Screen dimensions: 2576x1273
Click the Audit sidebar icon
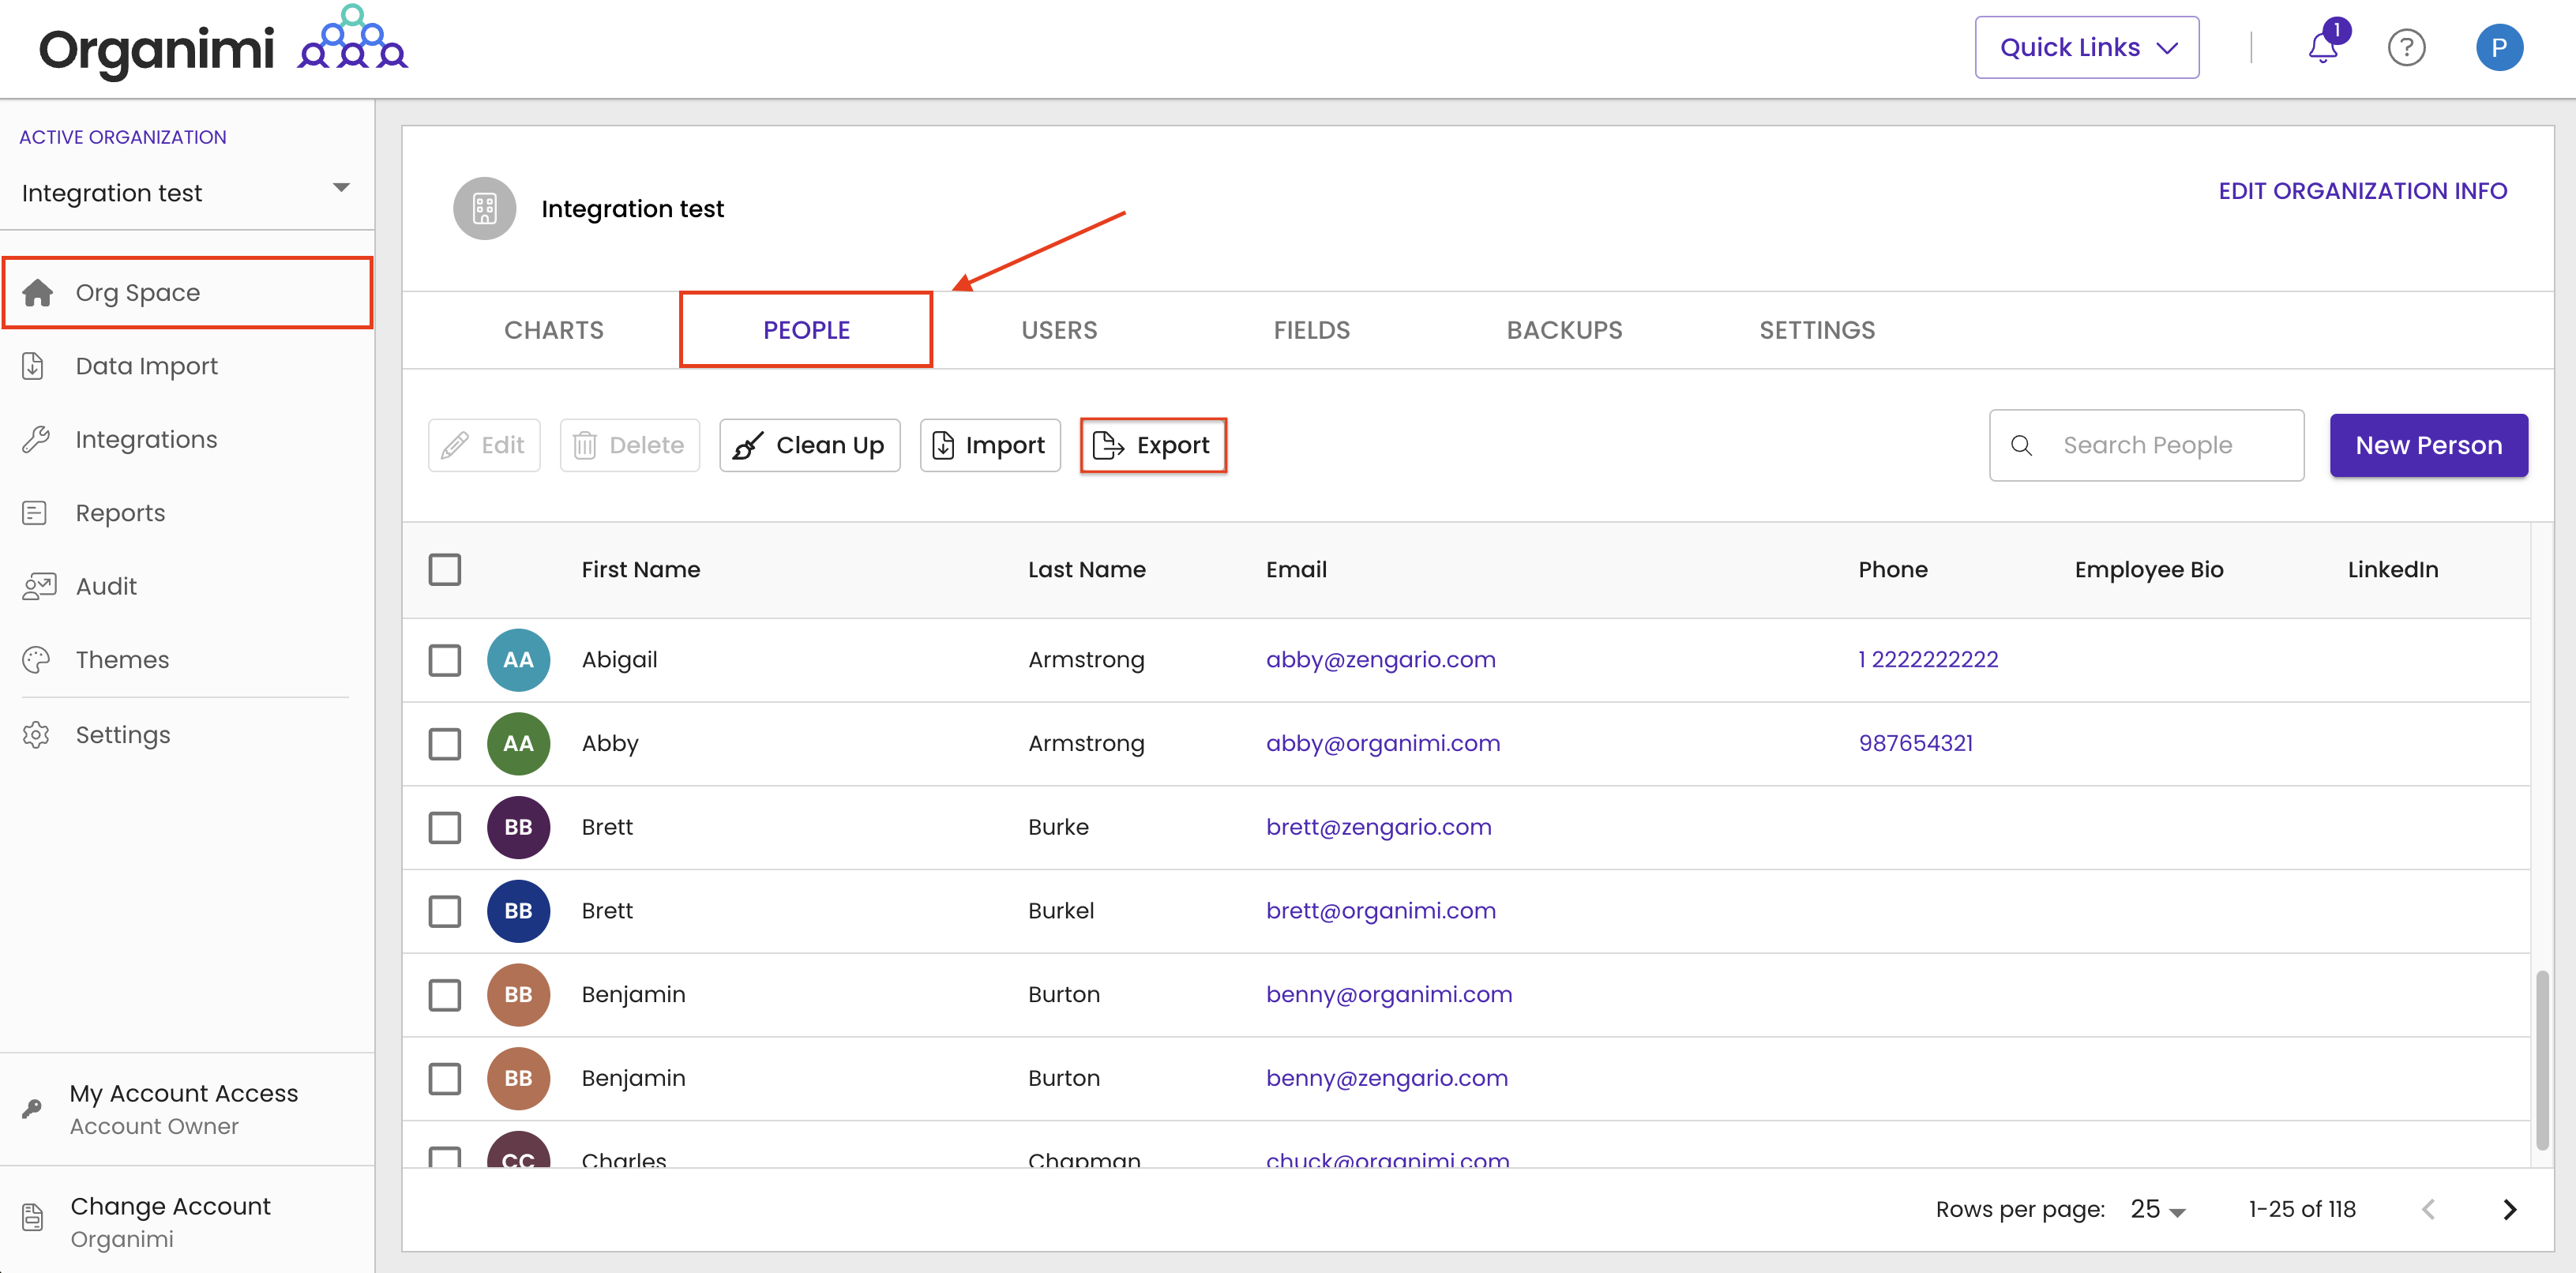pyautogui.click(x=38, y=586)
